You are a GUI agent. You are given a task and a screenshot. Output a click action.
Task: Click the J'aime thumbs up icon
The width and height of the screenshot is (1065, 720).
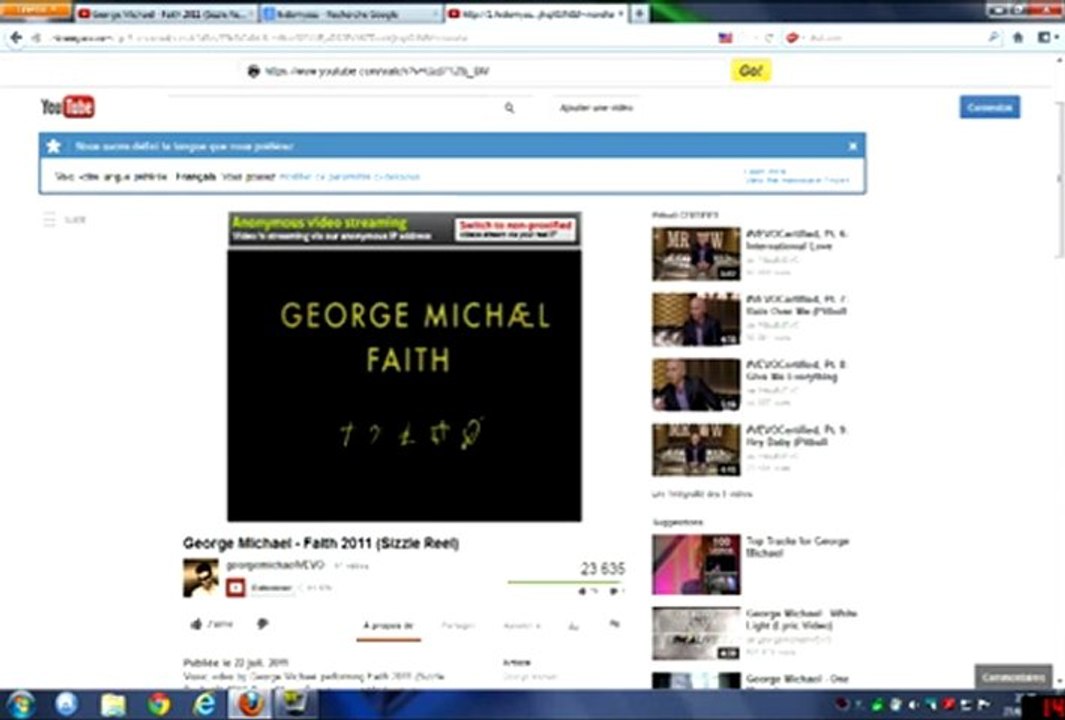click(196, 624)
